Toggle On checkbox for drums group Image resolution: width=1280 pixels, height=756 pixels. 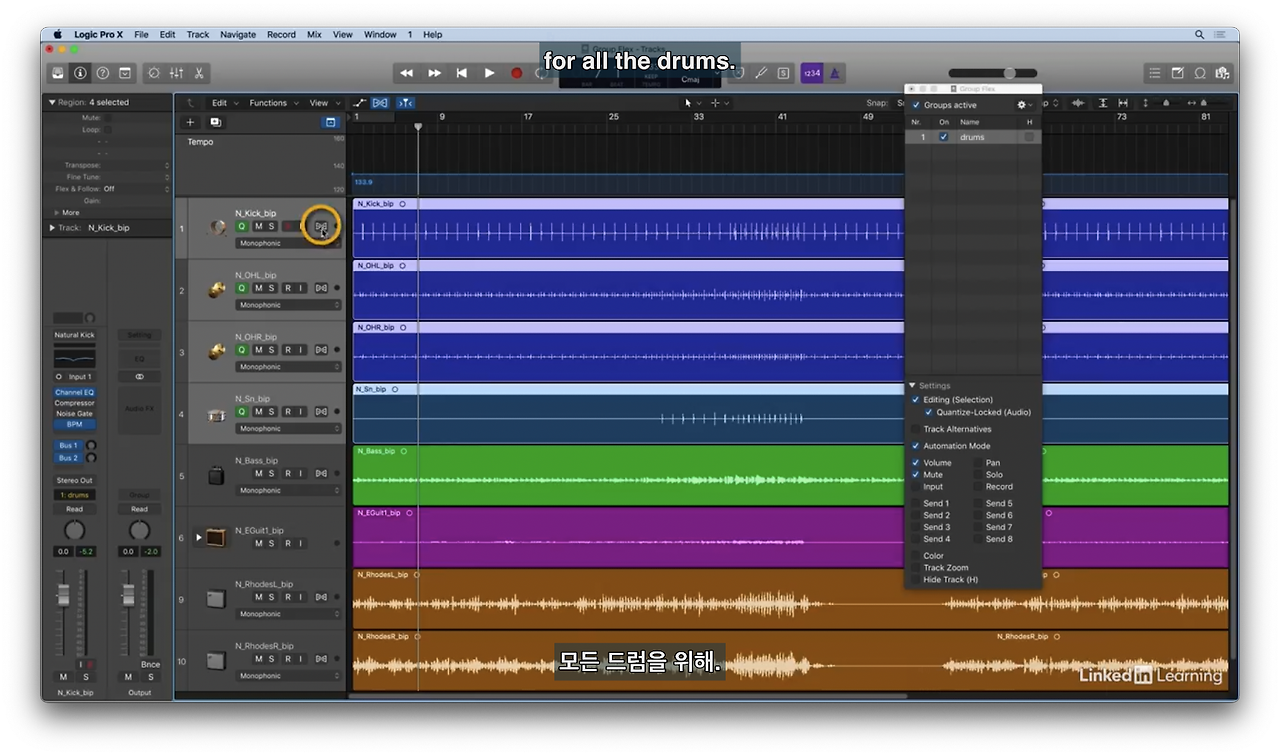coord(944,137)
